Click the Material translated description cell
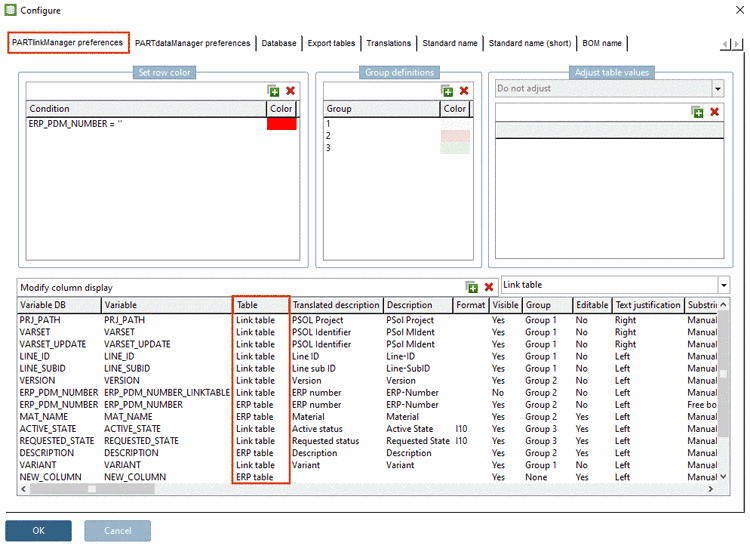Screen dimensions: 750x549 click(x=309, y=417)
